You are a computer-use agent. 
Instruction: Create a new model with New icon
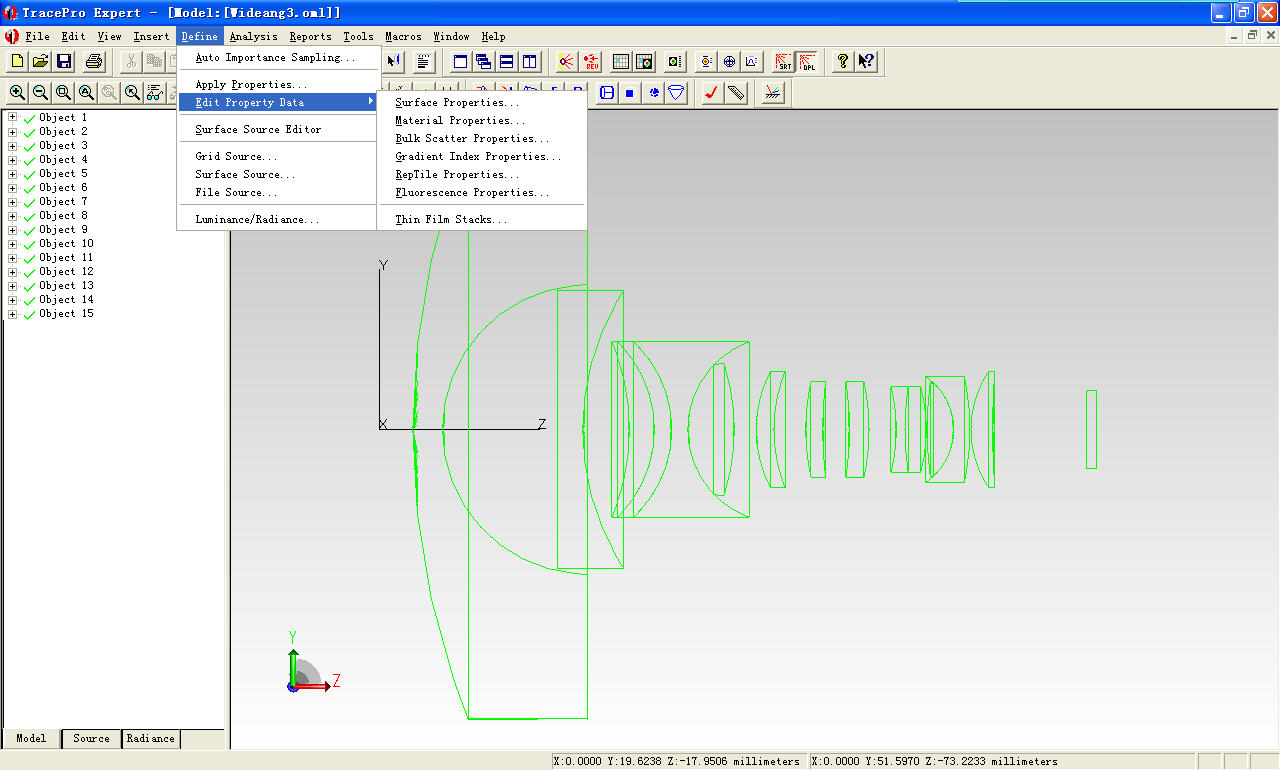click(x=17, y=61)
